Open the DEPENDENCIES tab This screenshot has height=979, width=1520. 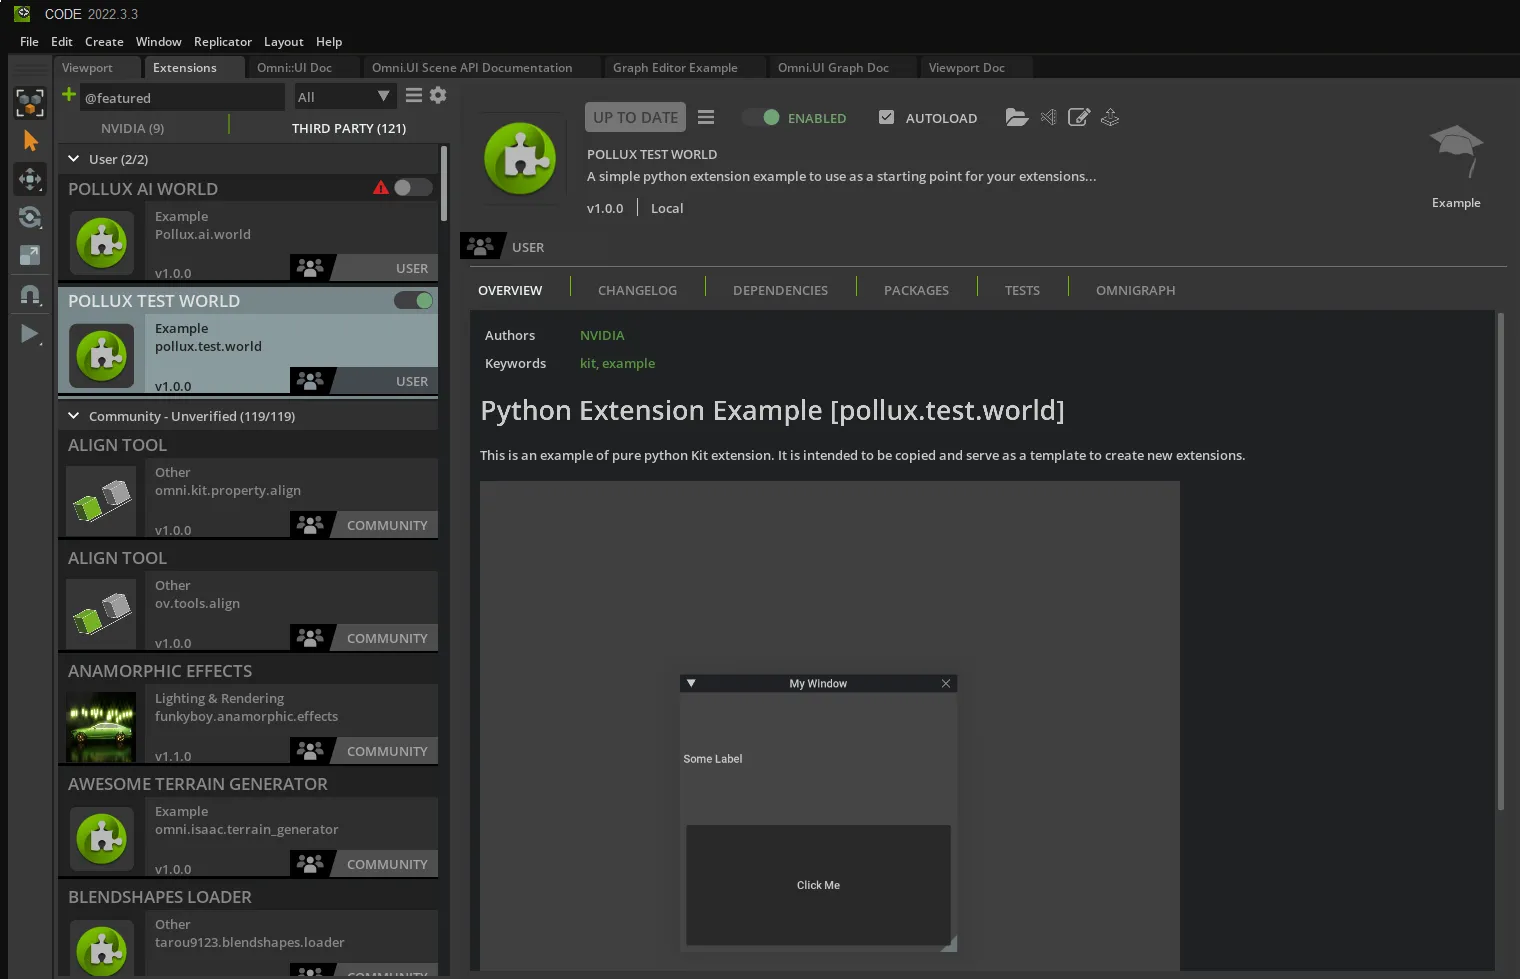(780, 290)
